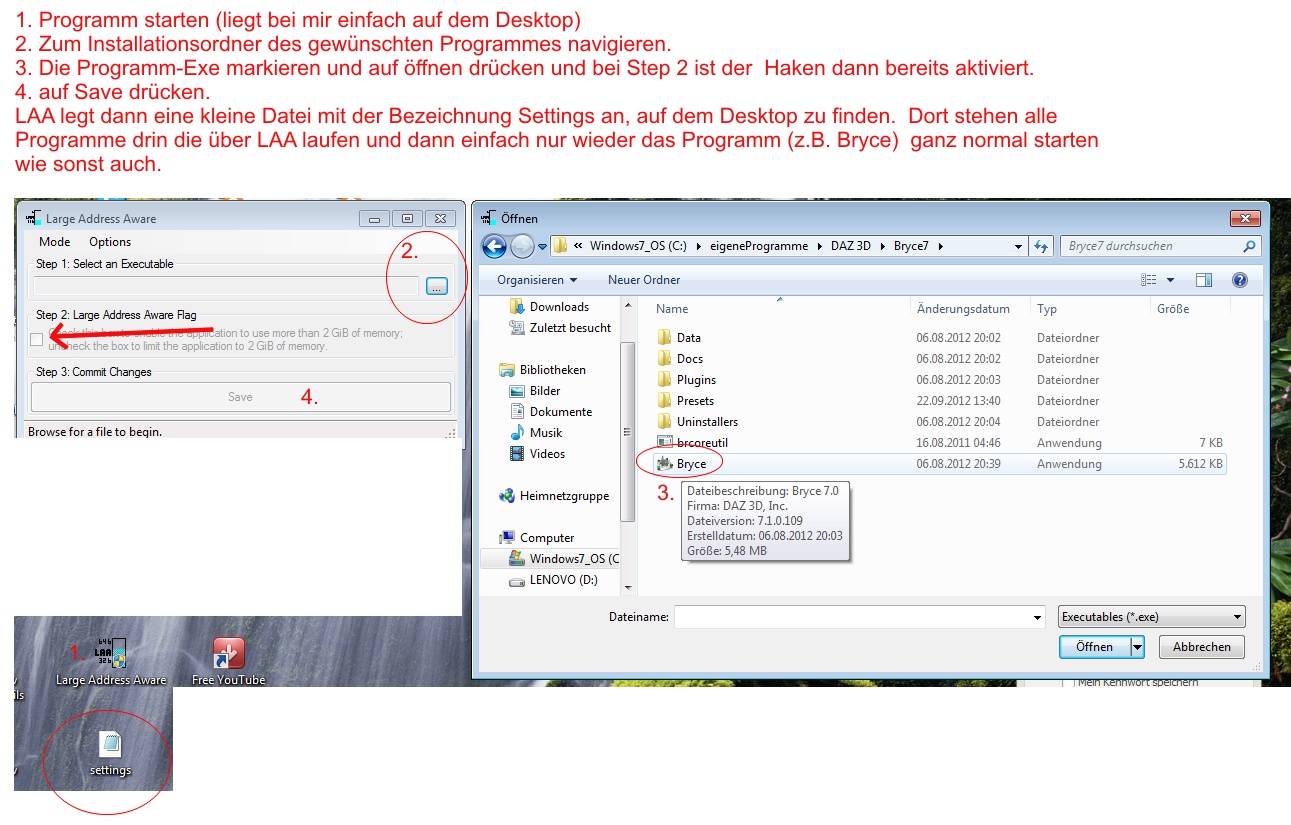Click the Save button in Large Address Aware
Viewport: 1291px width, 825px height.
click(241, 397)
